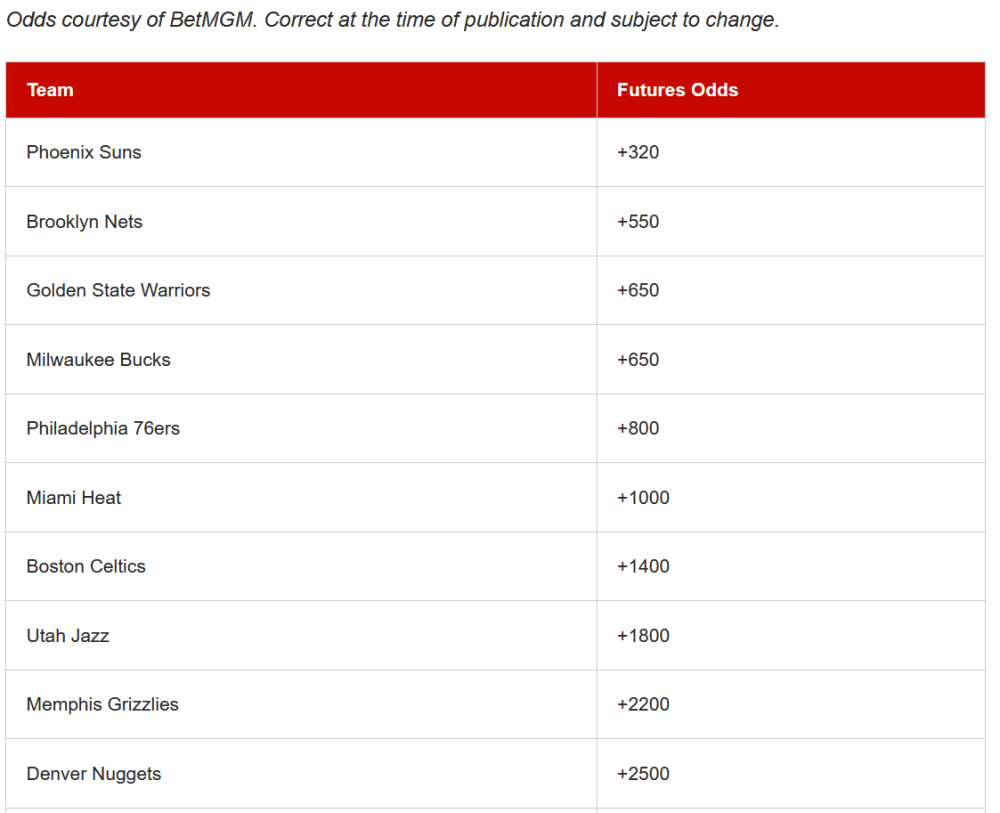1000x813 pixels.
Task: Click +650 odds in Milwaukee Bucks row
Action: pyautogui.click(x=638, y=360)
